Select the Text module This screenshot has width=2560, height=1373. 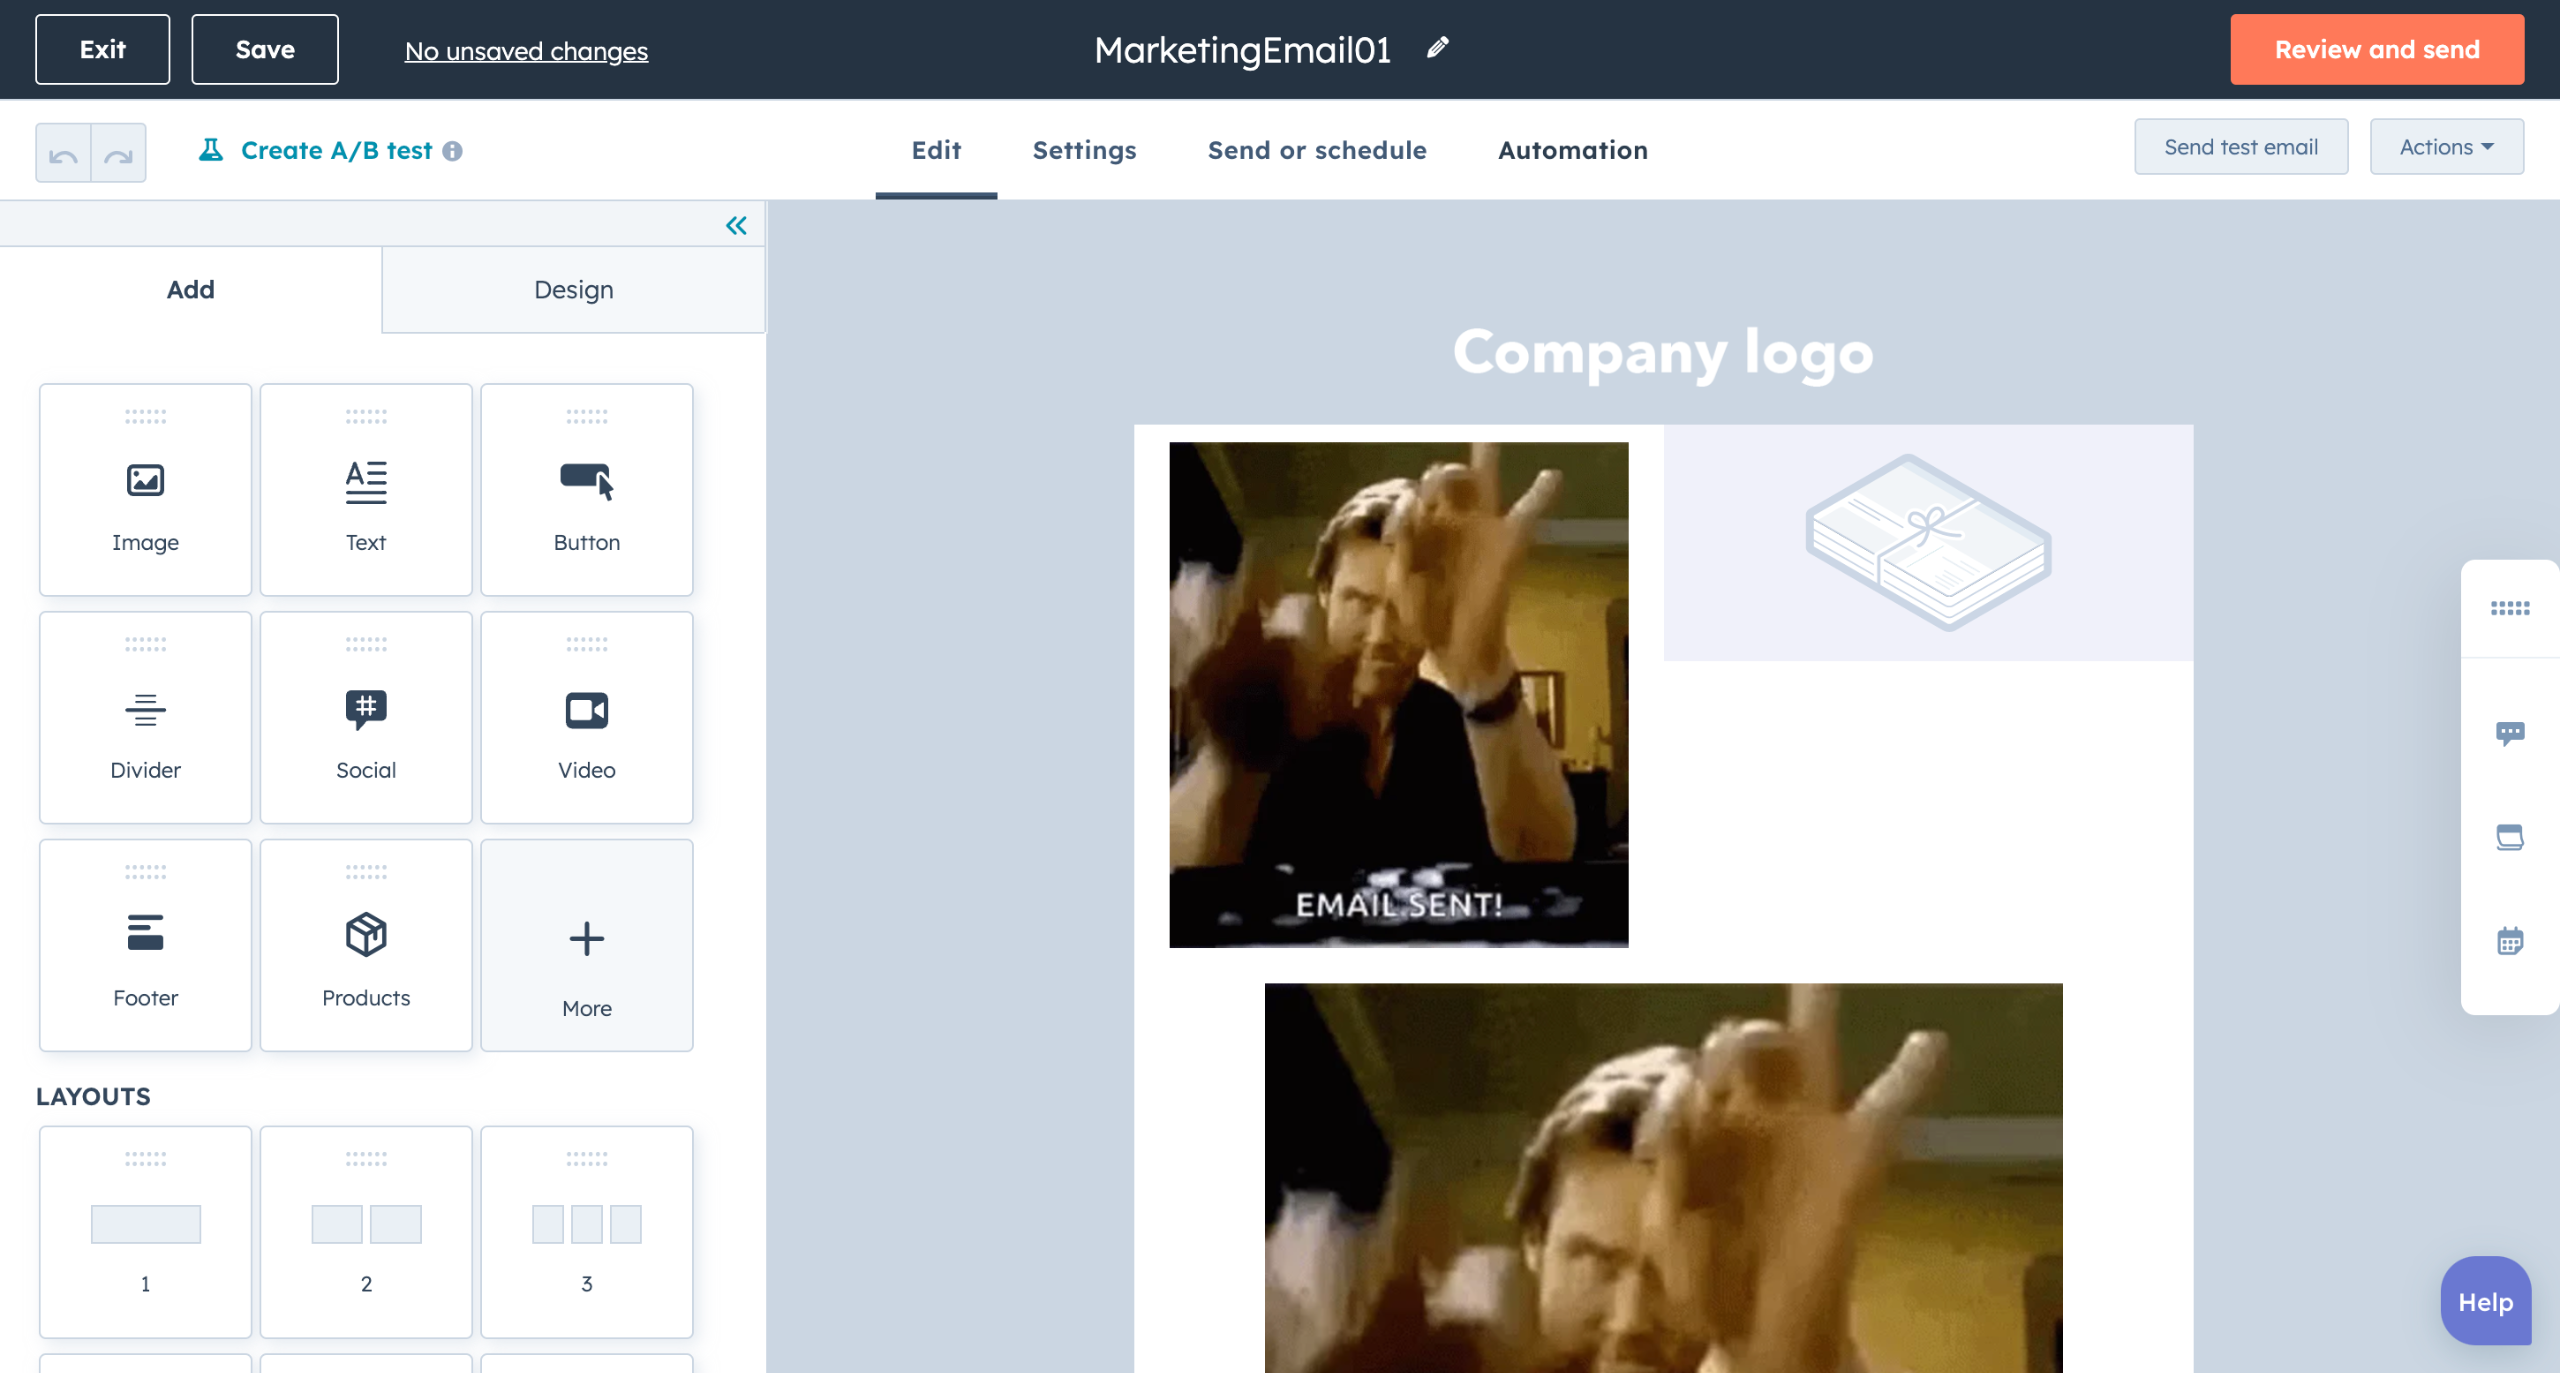click(x=366, y=490)
